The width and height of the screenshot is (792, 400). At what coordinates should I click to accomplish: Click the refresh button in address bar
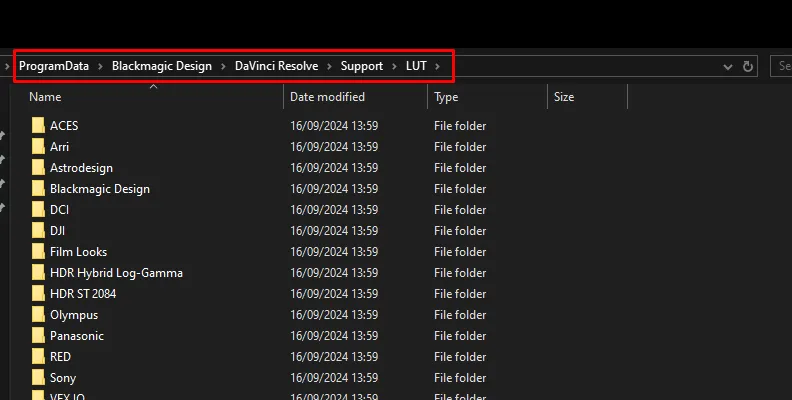tap(748, 67)
